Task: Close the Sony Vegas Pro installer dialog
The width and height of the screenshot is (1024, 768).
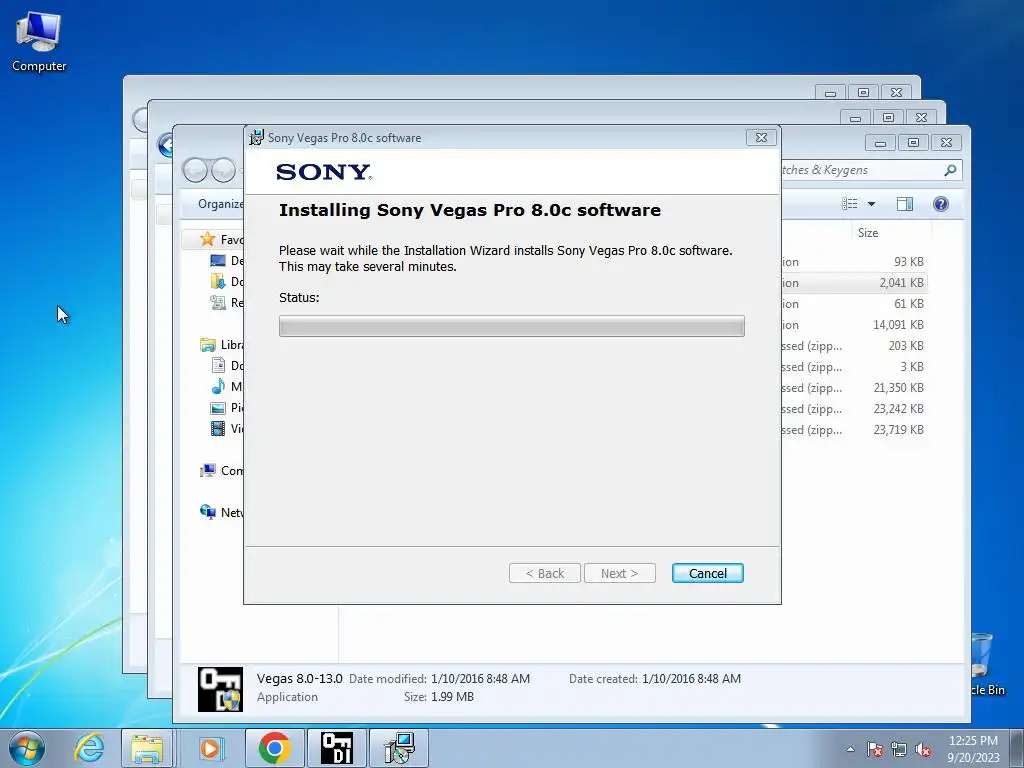Action: (x=761, y=137)
